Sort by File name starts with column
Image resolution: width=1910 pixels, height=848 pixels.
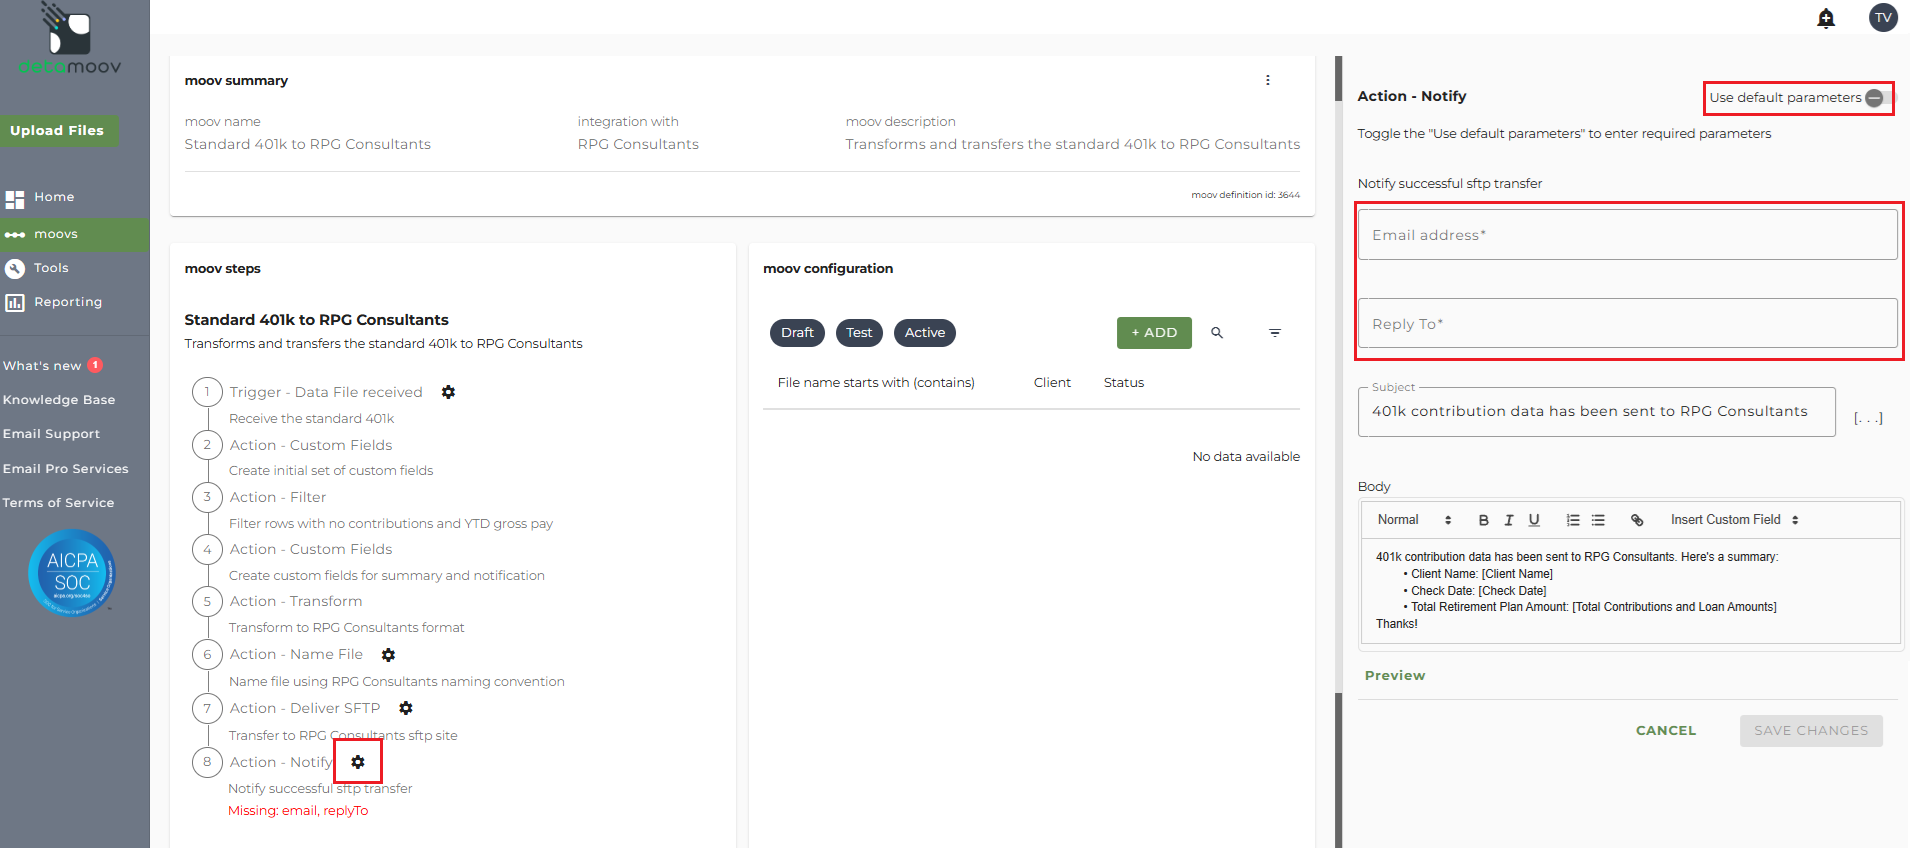[x=876, y=383]
